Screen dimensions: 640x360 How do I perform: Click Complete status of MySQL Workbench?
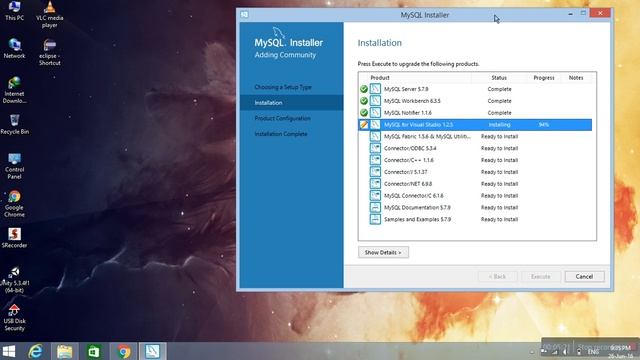[x=499, y=101]
